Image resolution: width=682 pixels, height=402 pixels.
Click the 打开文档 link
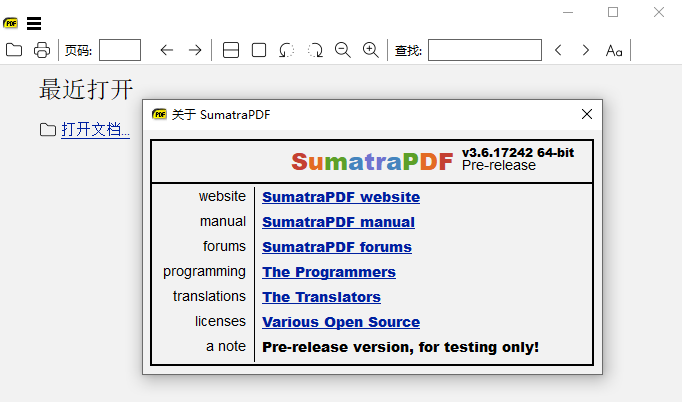(95, 130)
